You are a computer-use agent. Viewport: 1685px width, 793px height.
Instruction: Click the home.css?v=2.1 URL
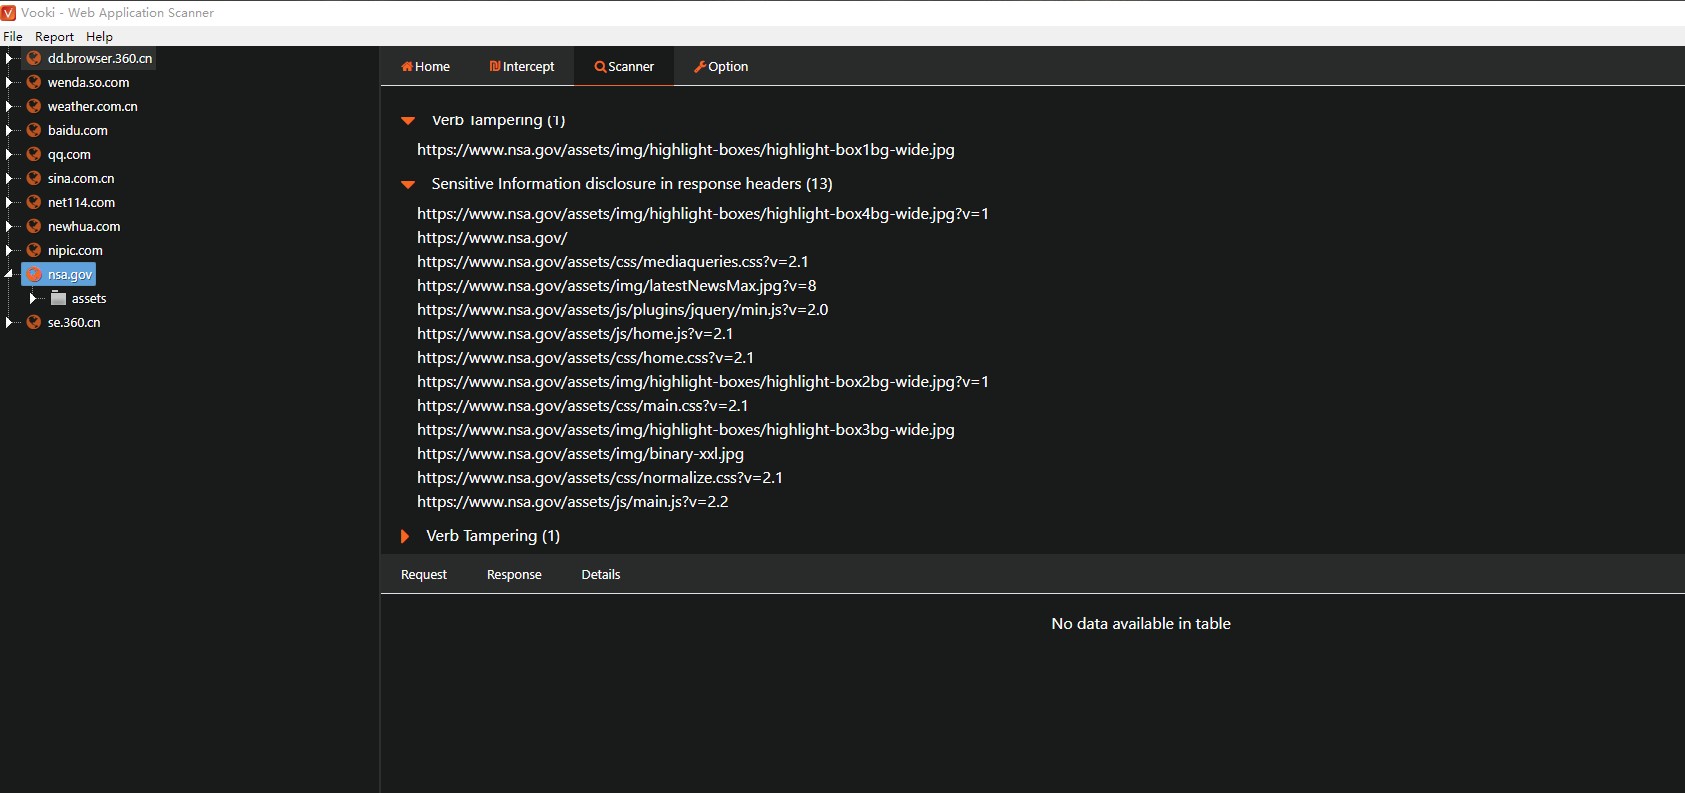pyautogui.click(x=586, y=358)
